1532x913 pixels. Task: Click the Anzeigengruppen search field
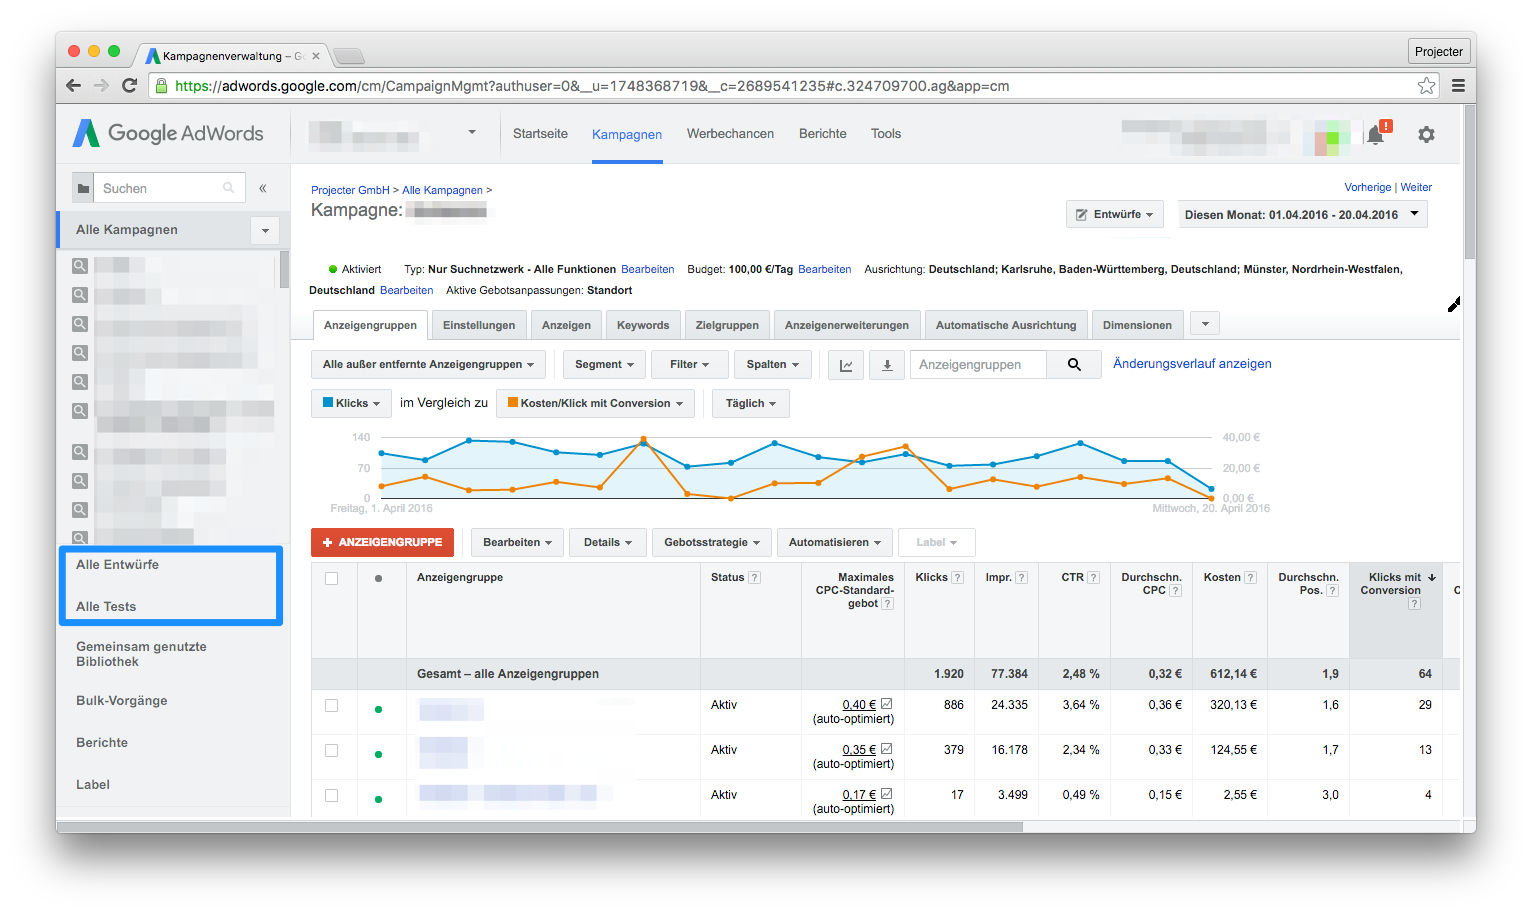pyautogui.click(x=978, y=365)
